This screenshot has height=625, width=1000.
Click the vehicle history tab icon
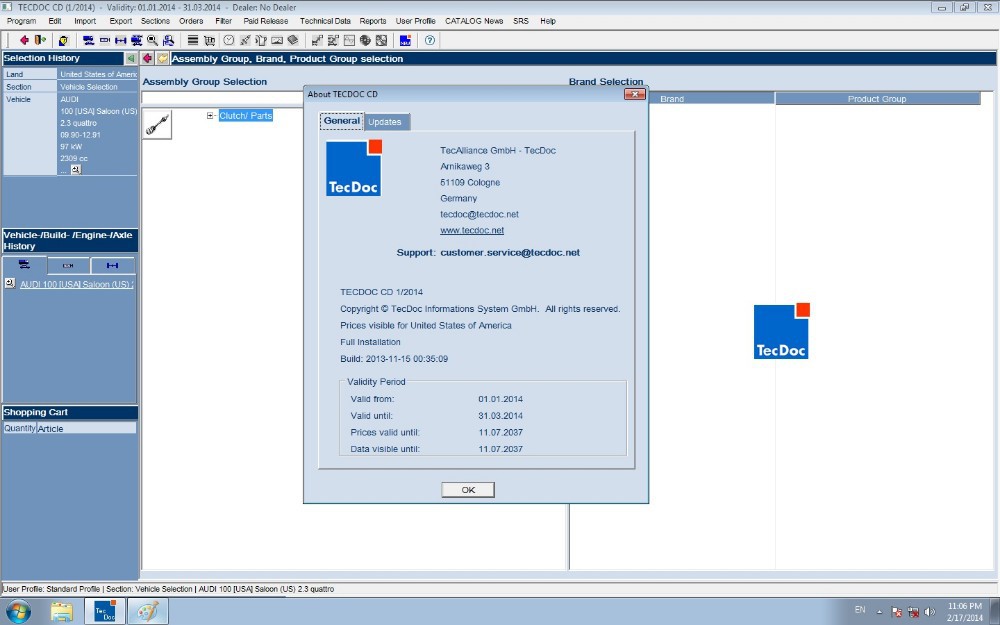pyautogui.click(x=24, y=265)
